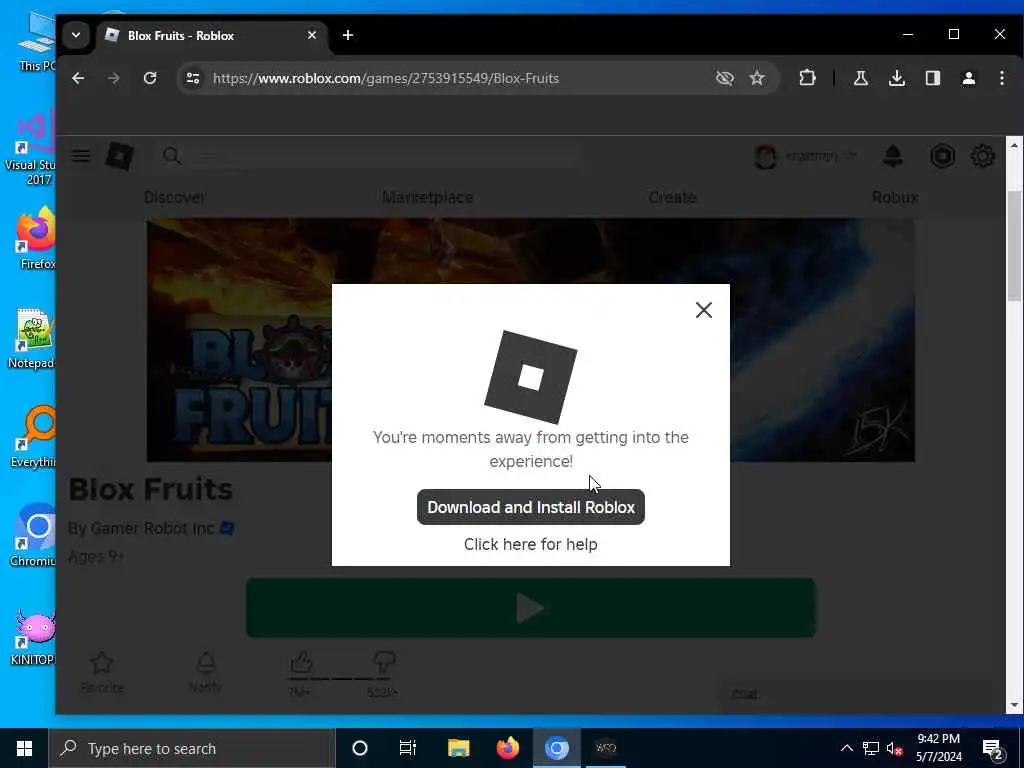The image size is (1024, 768).
Task: Click the Roblox URL address field
Action: (x=457, y=78)
